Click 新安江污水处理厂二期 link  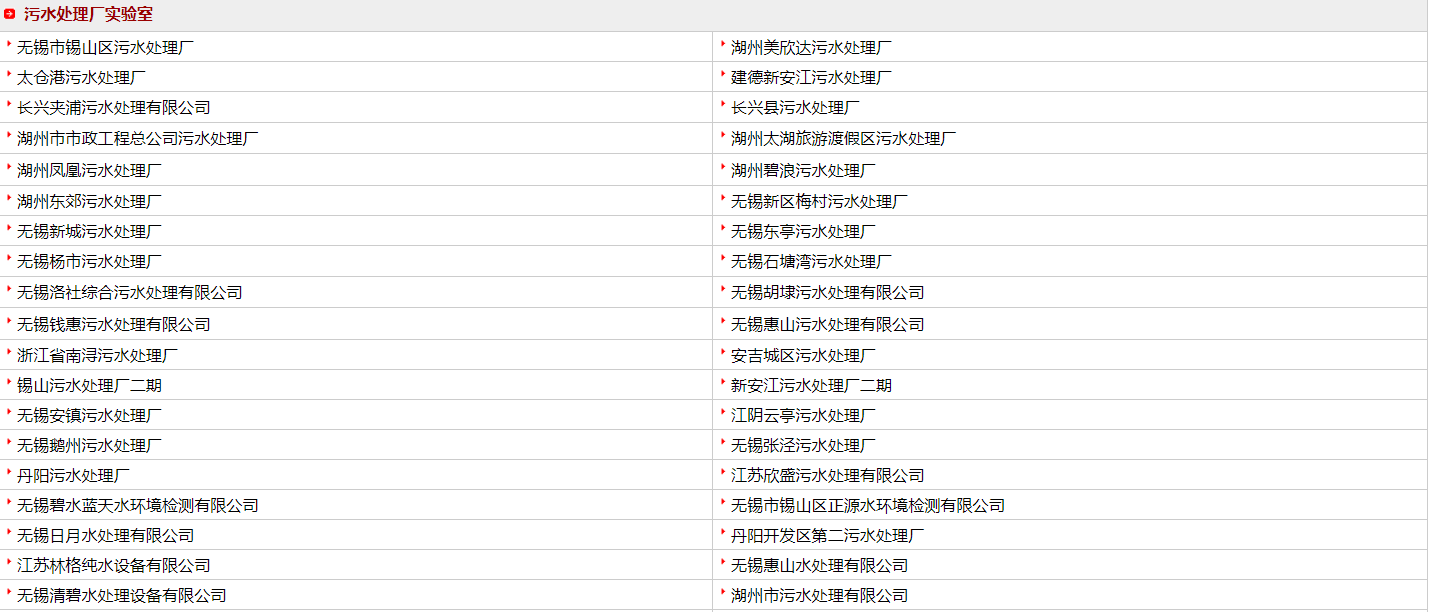click(811, 385)
